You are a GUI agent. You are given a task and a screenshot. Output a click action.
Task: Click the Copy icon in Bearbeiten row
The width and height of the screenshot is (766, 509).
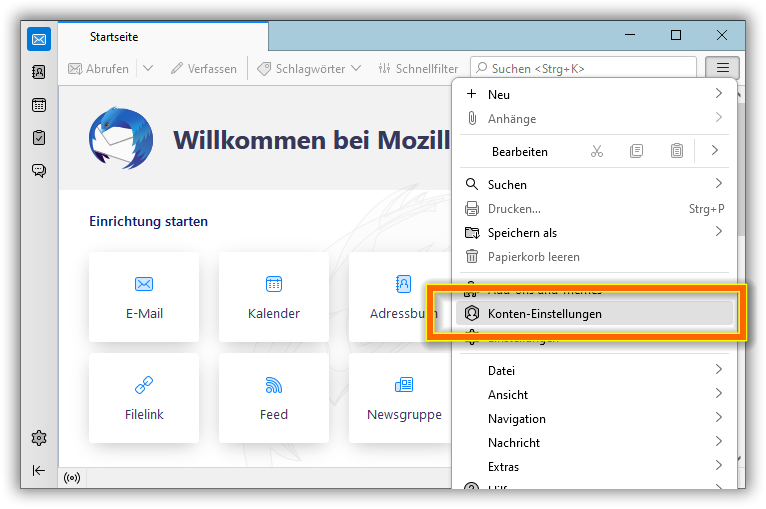click(637, 151)
